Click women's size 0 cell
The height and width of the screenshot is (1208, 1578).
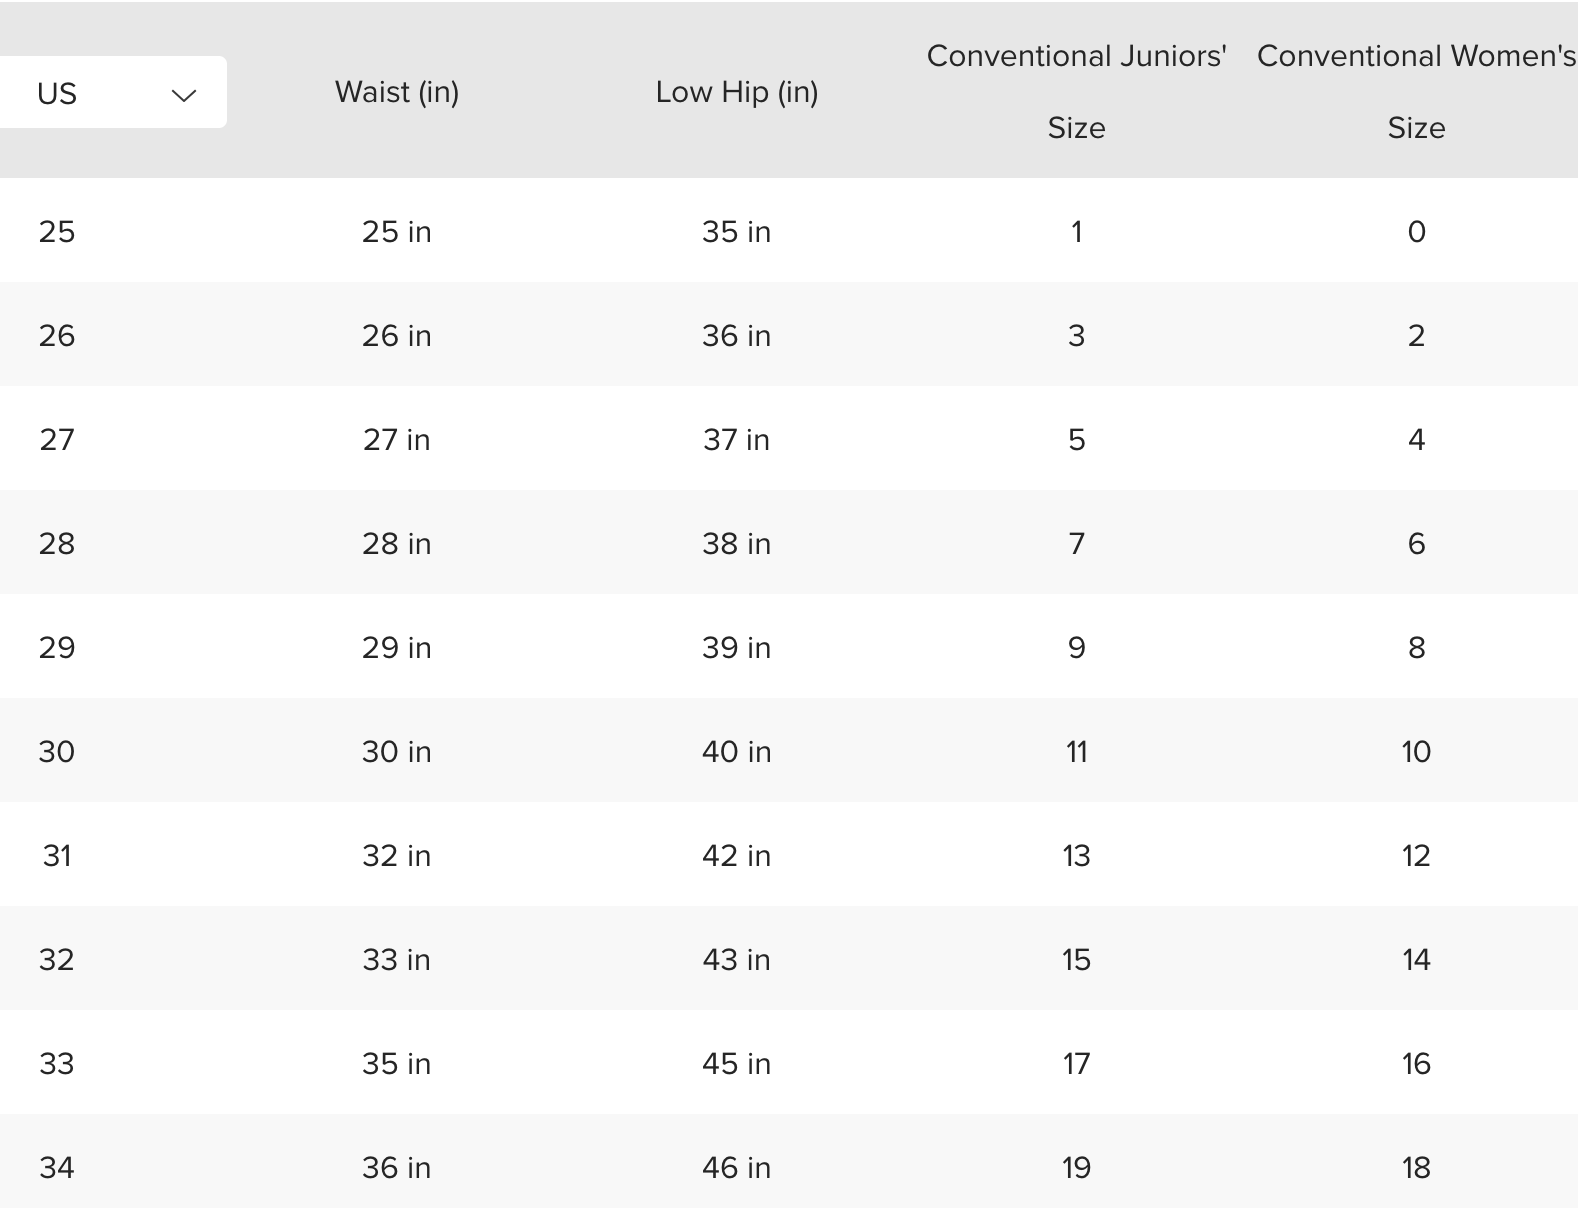point(1416,232)
